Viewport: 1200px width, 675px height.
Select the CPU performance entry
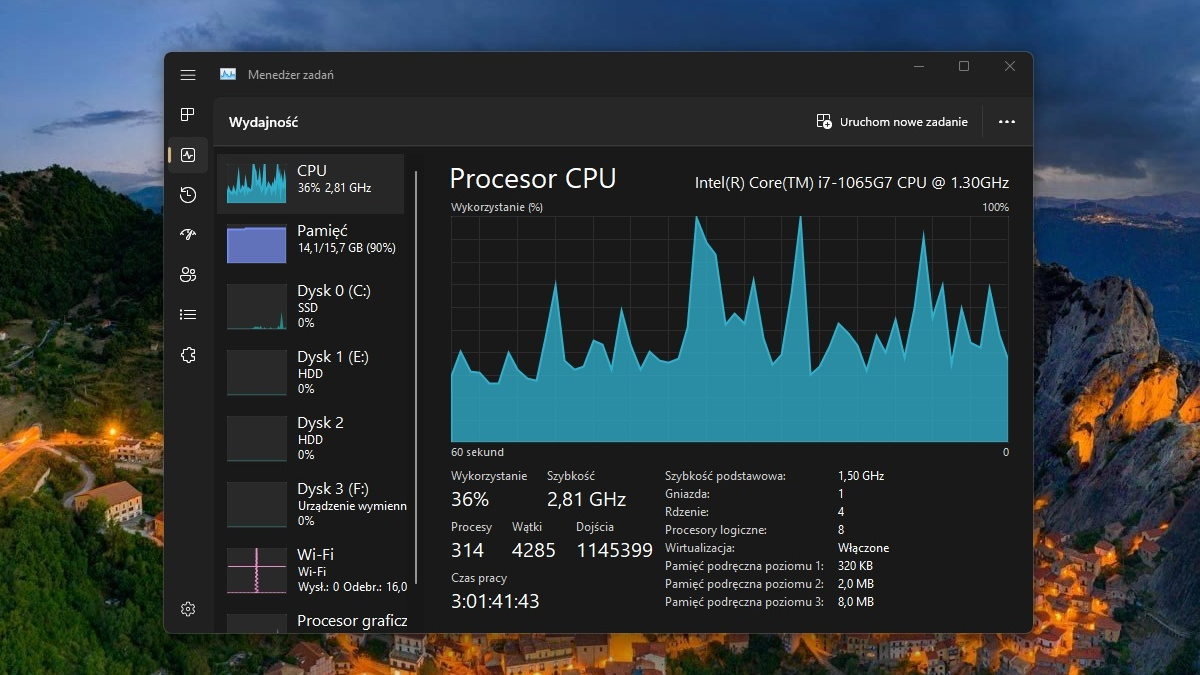pyautogui.click(x=311, y=184)
